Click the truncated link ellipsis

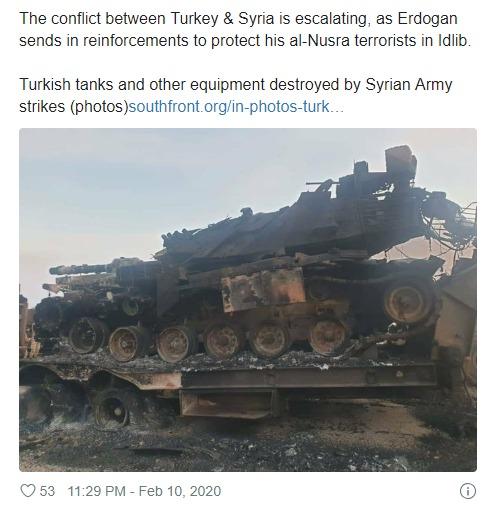[x=337, y=107]
